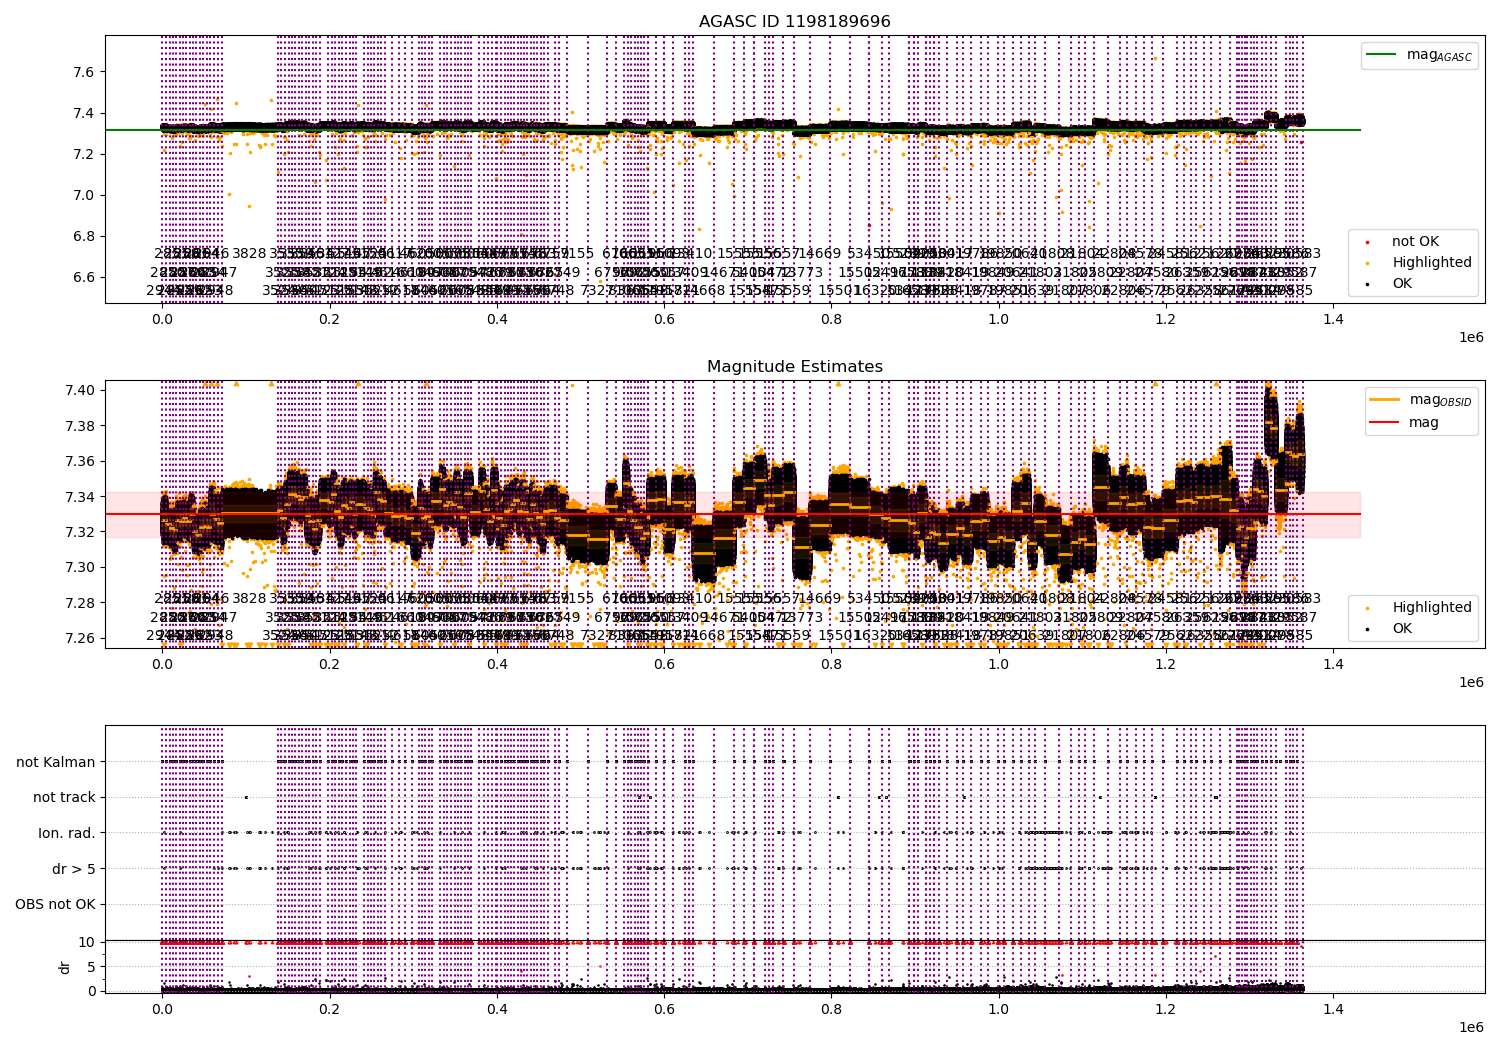The width and height of the screenshot is (1500, 1050).
Task: Click the "5" tick on the dr axis
Action: pos(91,966)
